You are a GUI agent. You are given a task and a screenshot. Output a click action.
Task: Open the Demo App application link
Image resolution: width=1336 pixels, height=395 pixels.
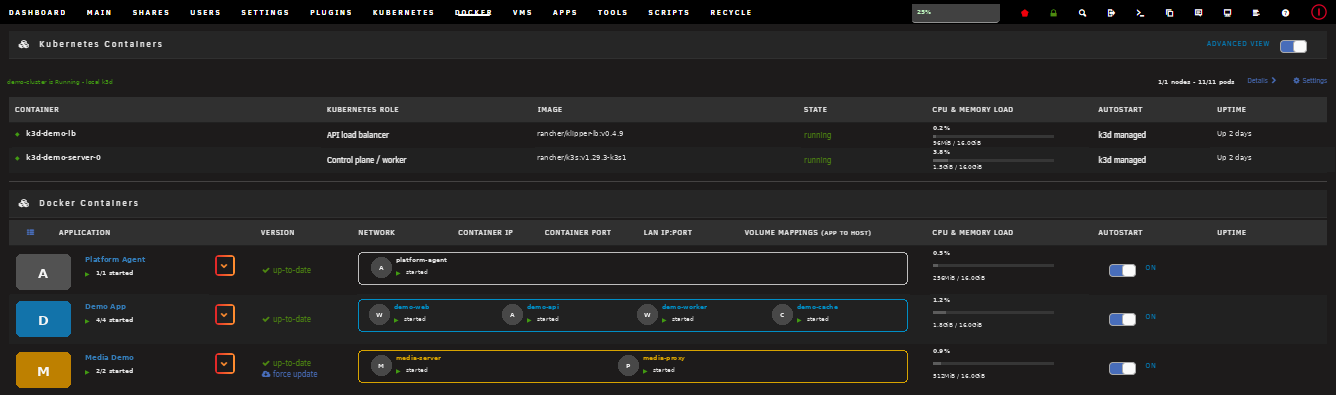click(105, 306)
